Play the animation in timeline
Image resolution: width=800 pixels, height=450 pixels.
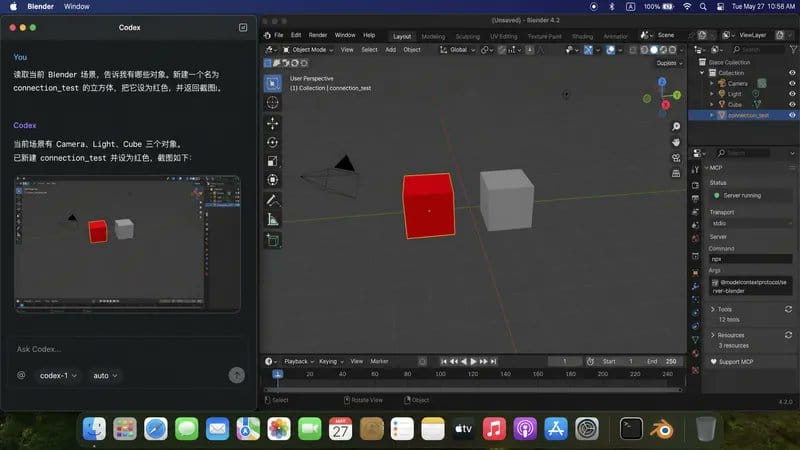tap(473, 361)
